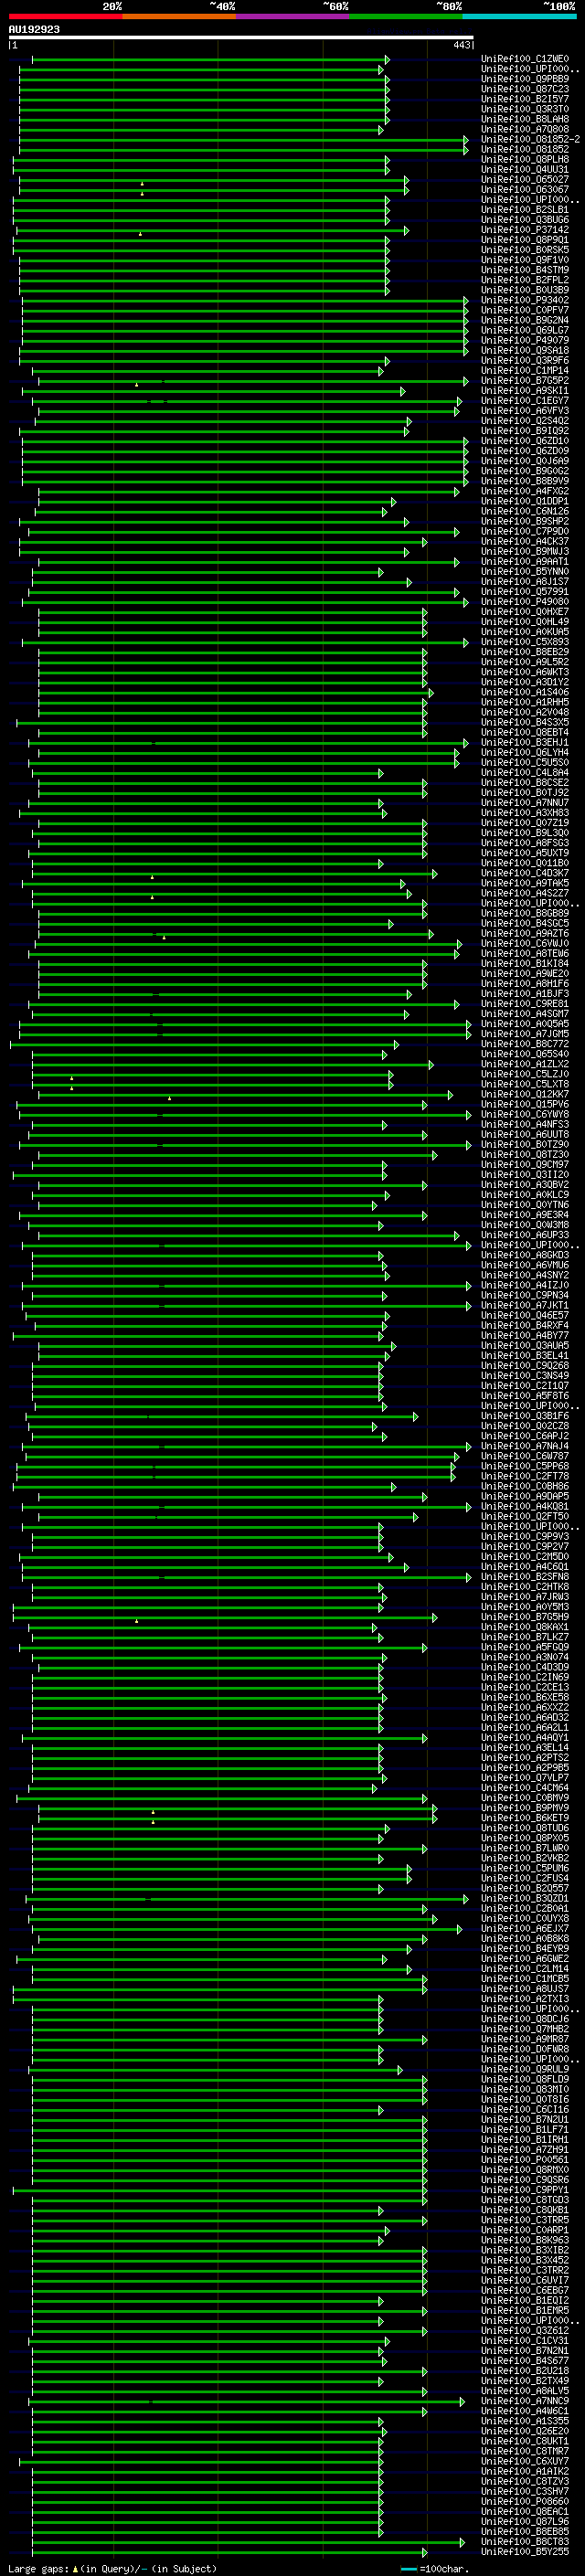
Task: Open hit UniRef100_Q87C23
Action: tap(525, 89)
